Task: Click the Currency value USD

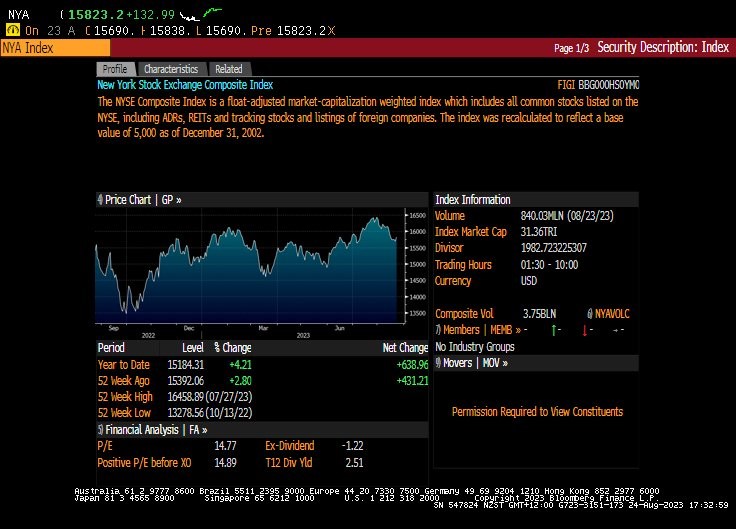Action: click(x=529, y=281)
